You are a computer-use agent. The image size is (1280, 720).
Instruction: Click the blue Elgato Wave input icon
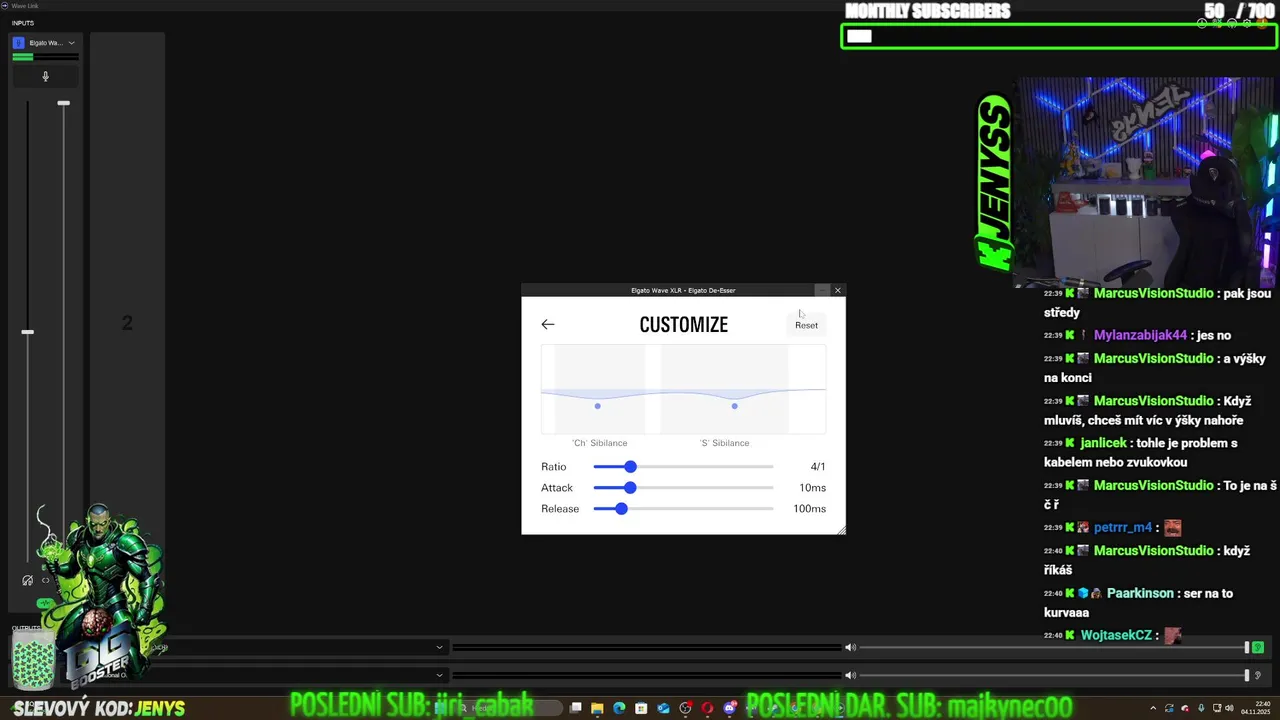tap(18, 43)
